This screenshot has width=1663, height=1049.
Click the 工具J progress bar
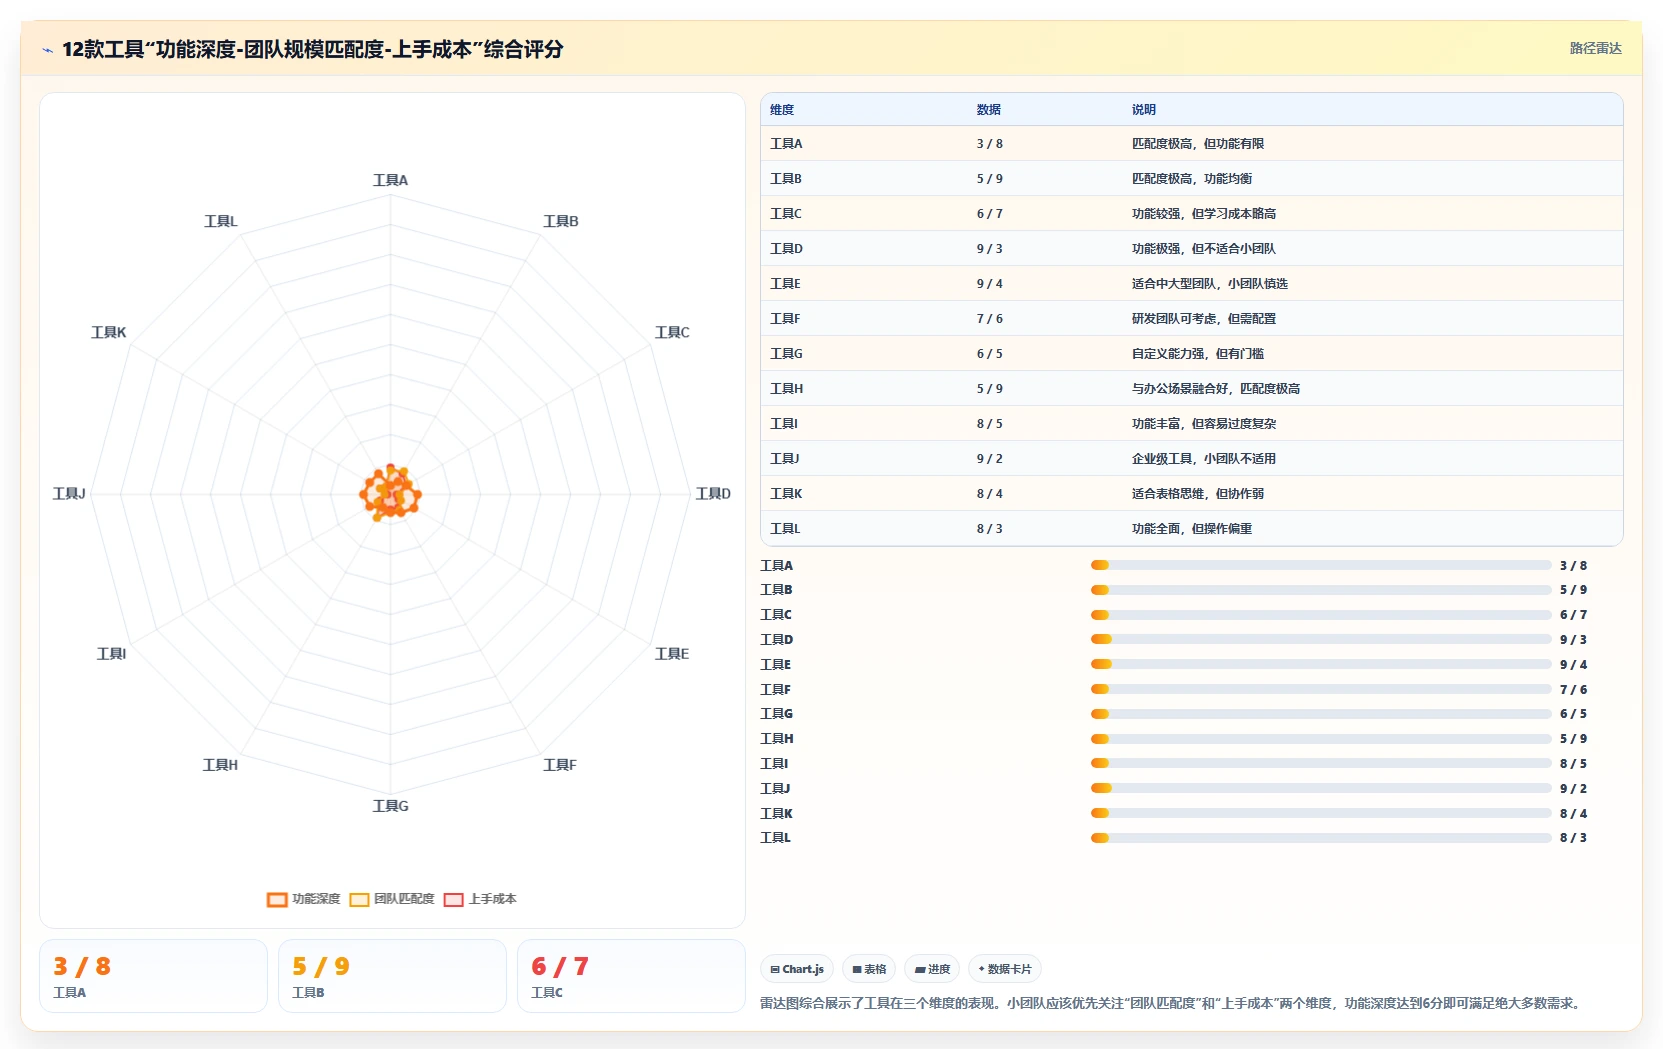pyautogui.click(x=1321, y=789)
